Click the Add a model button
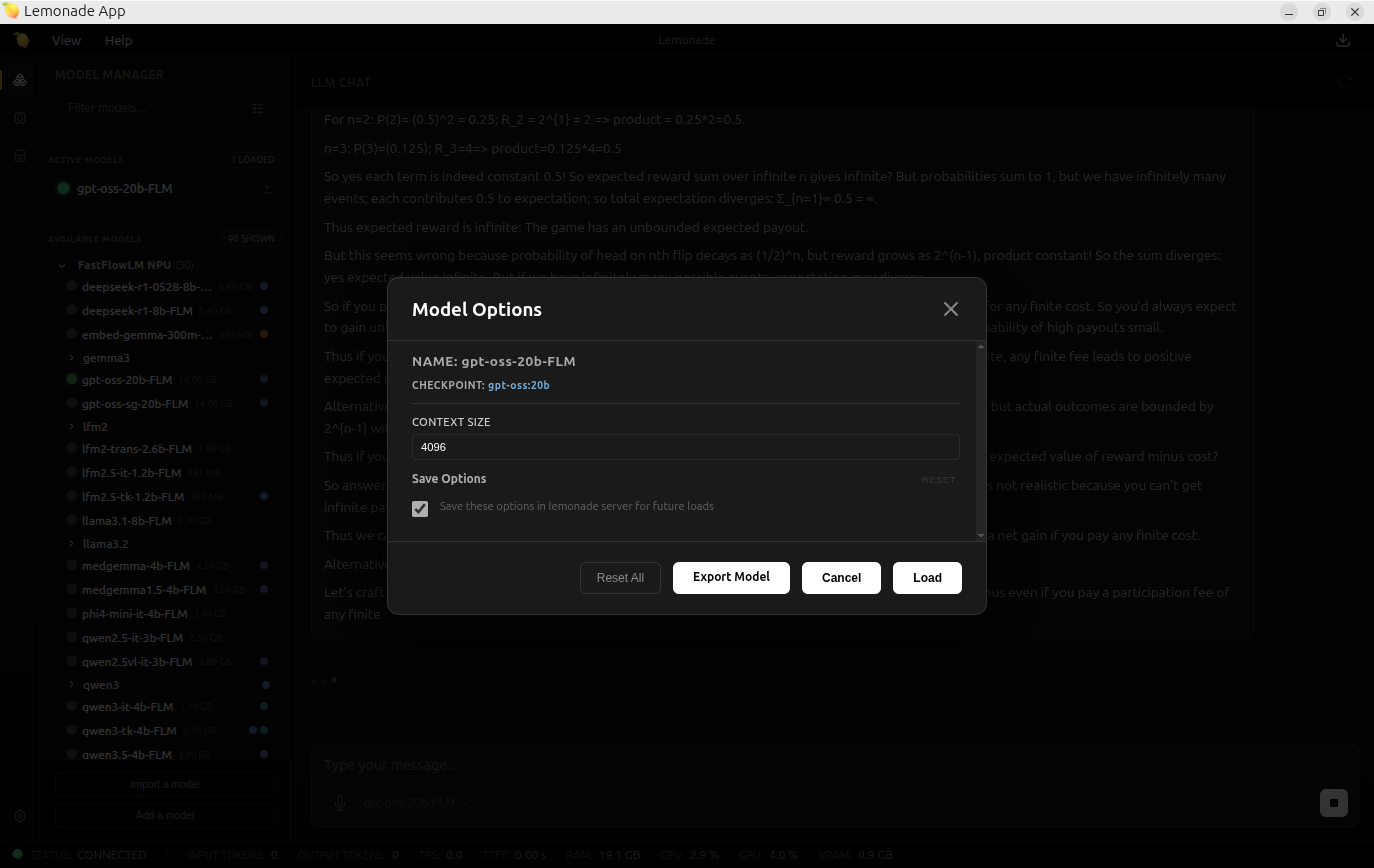 pyautogui.click(x=165, y=816)
